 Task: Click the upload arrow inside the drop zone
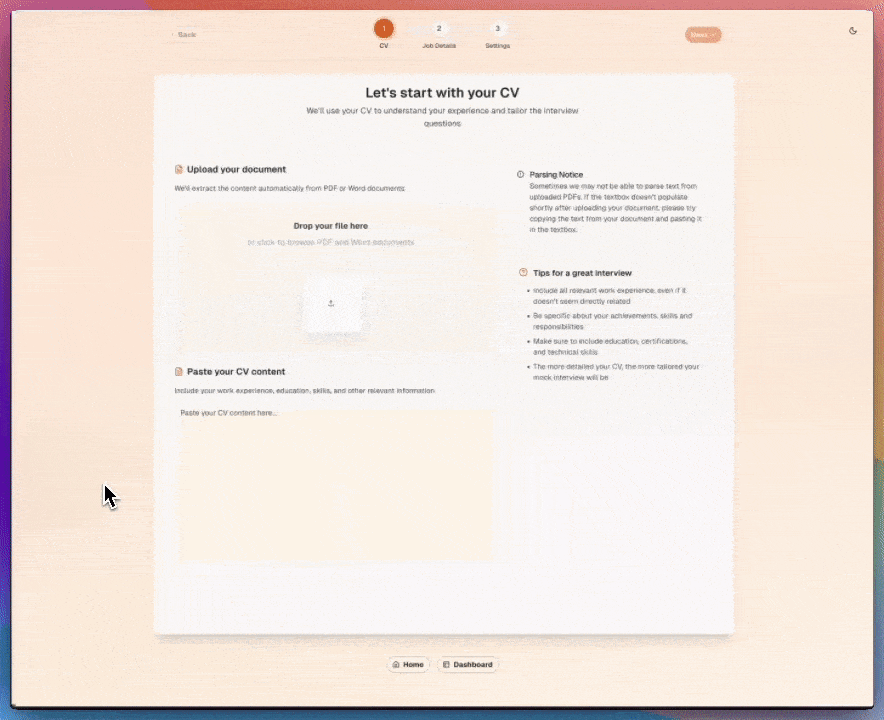331,303
